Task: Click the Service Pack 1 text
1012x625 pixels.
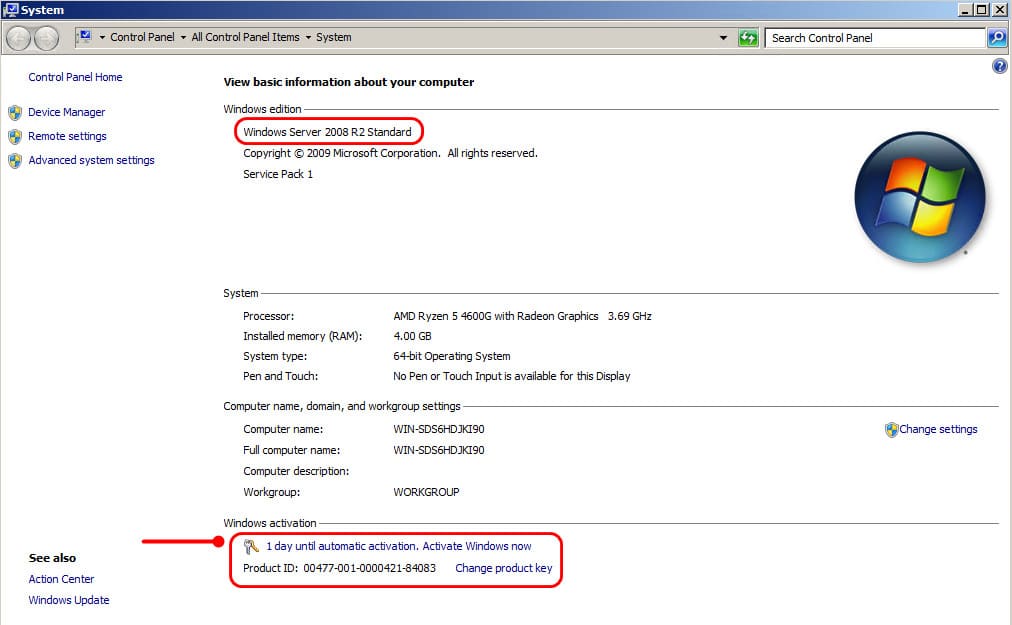Action: [278, 174]
